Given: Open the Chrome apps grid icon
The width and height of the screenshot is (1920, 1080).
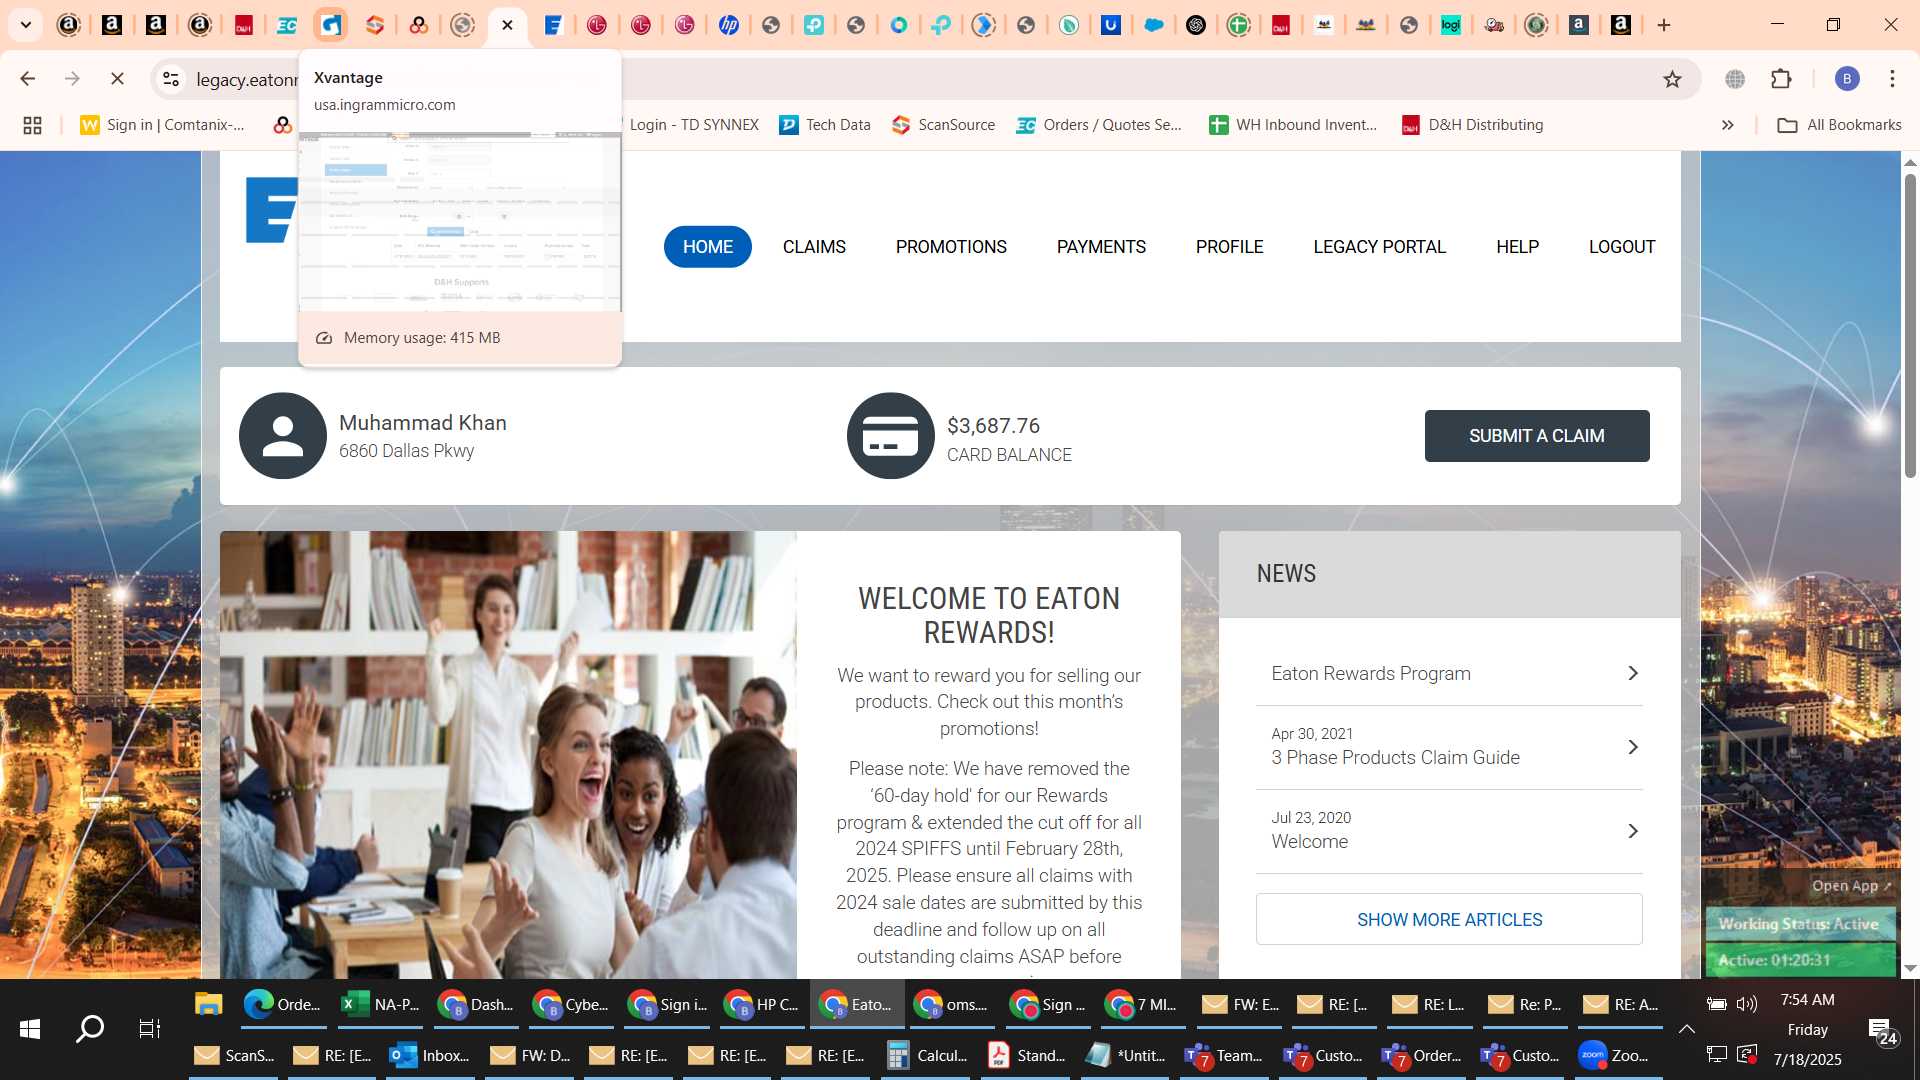Looking at the screenshot, I should tap(32, 125).
